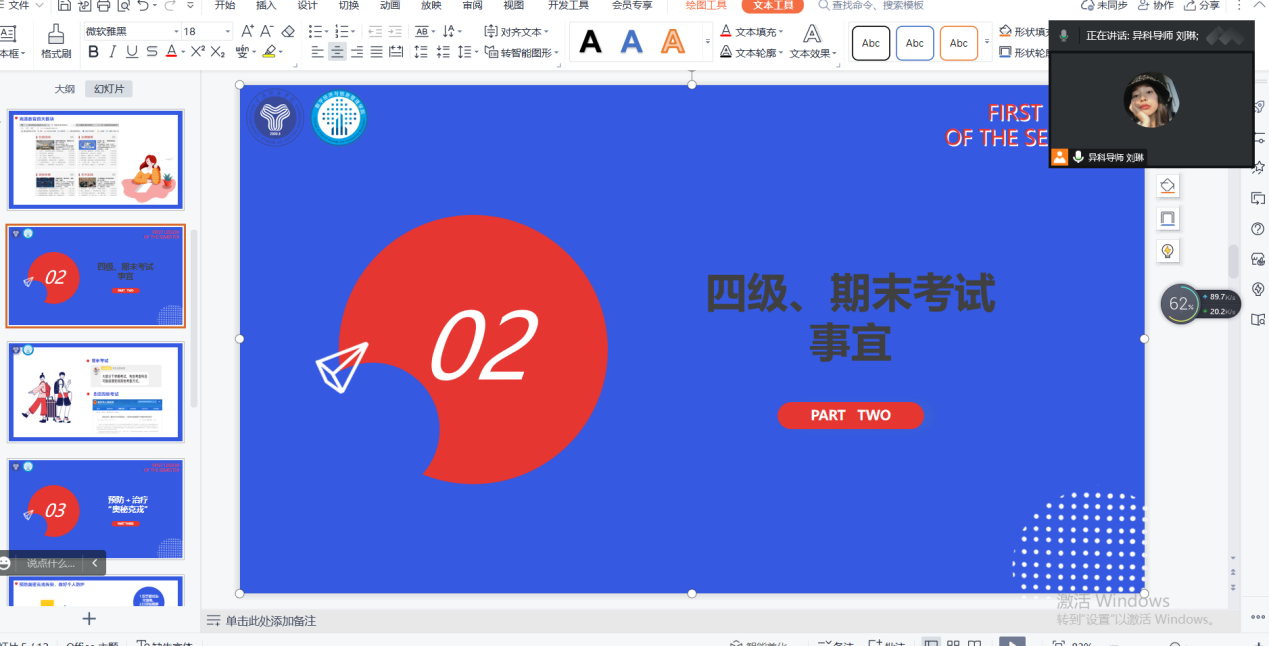Open the 动画 ribbon tab

389,5
